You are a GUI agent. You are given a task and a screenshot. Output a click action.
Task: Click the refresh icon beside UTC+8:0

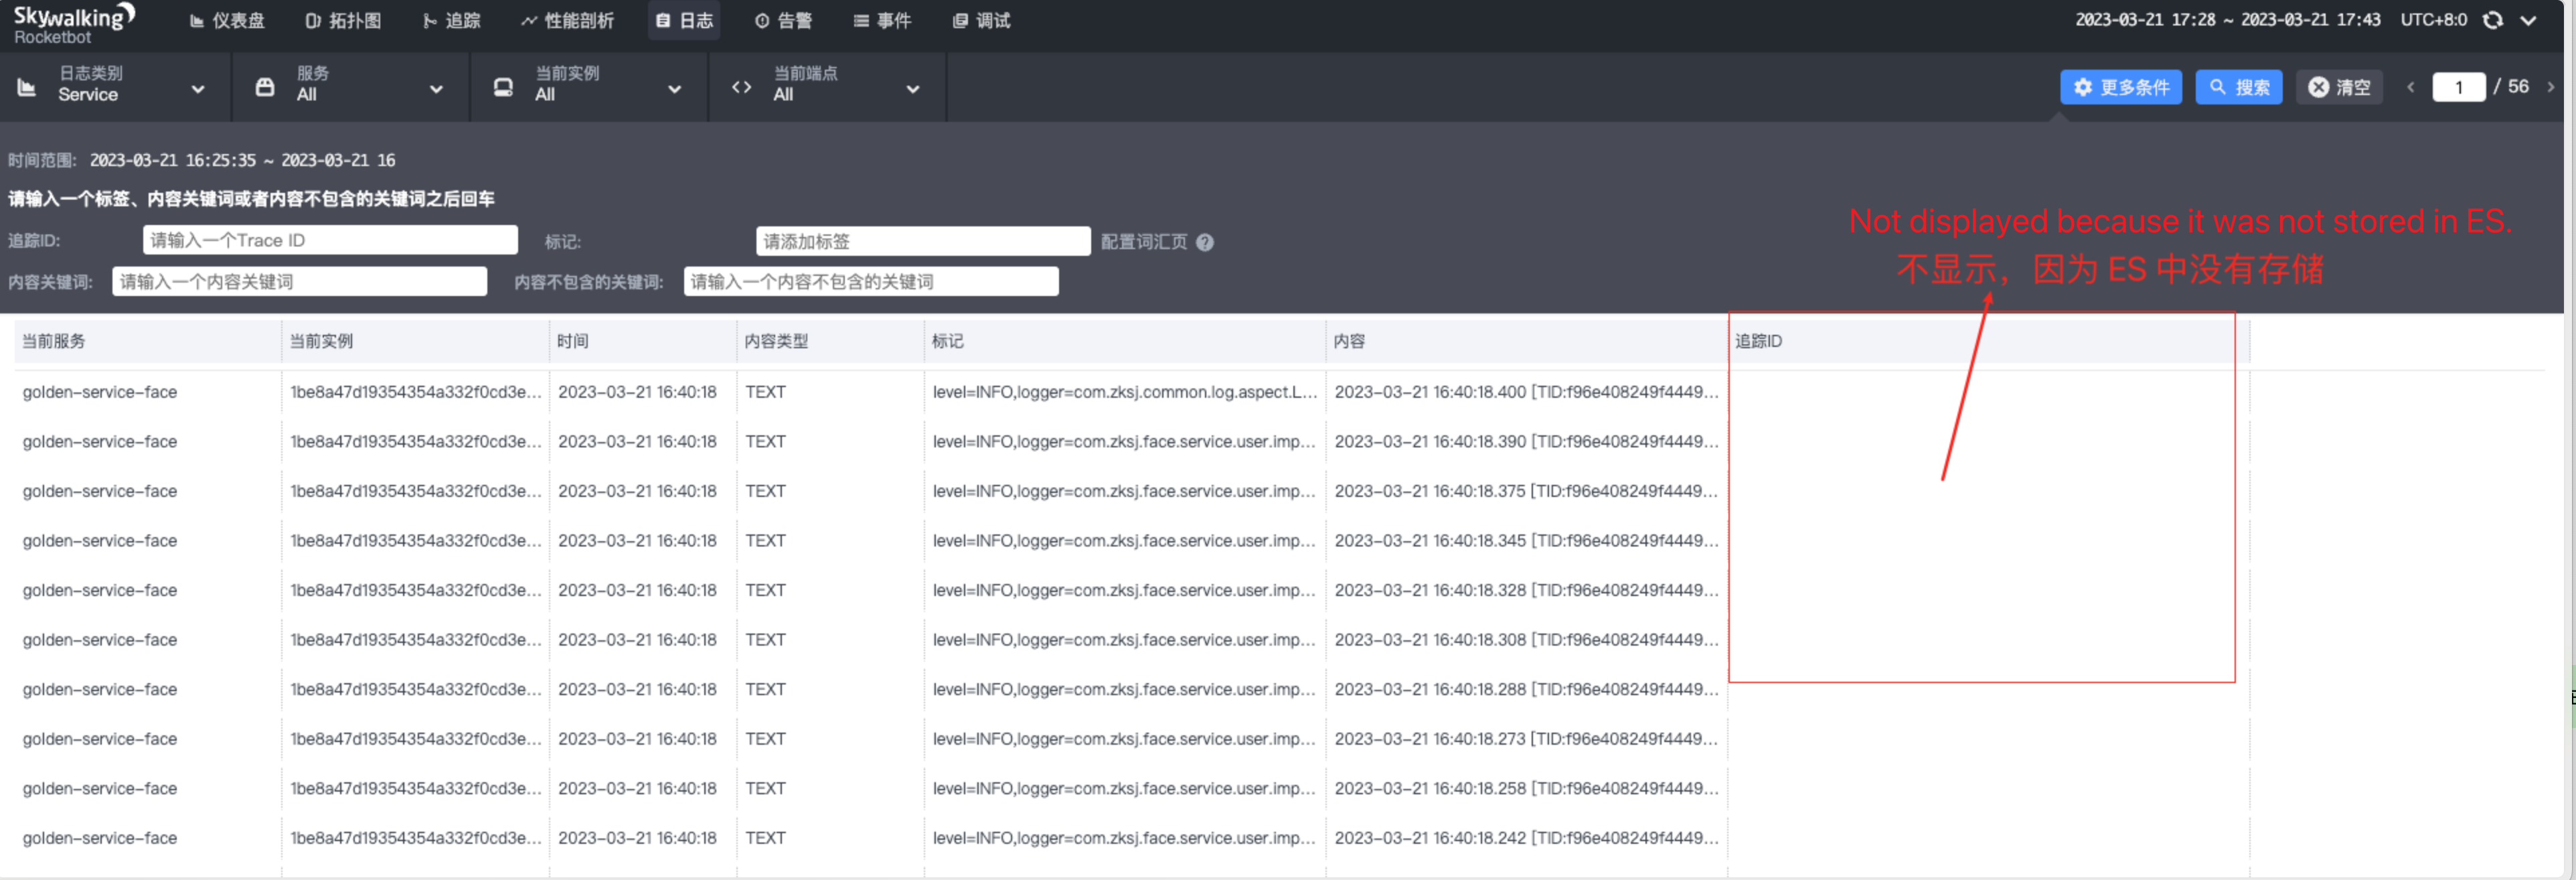[x=2492, y=20]
